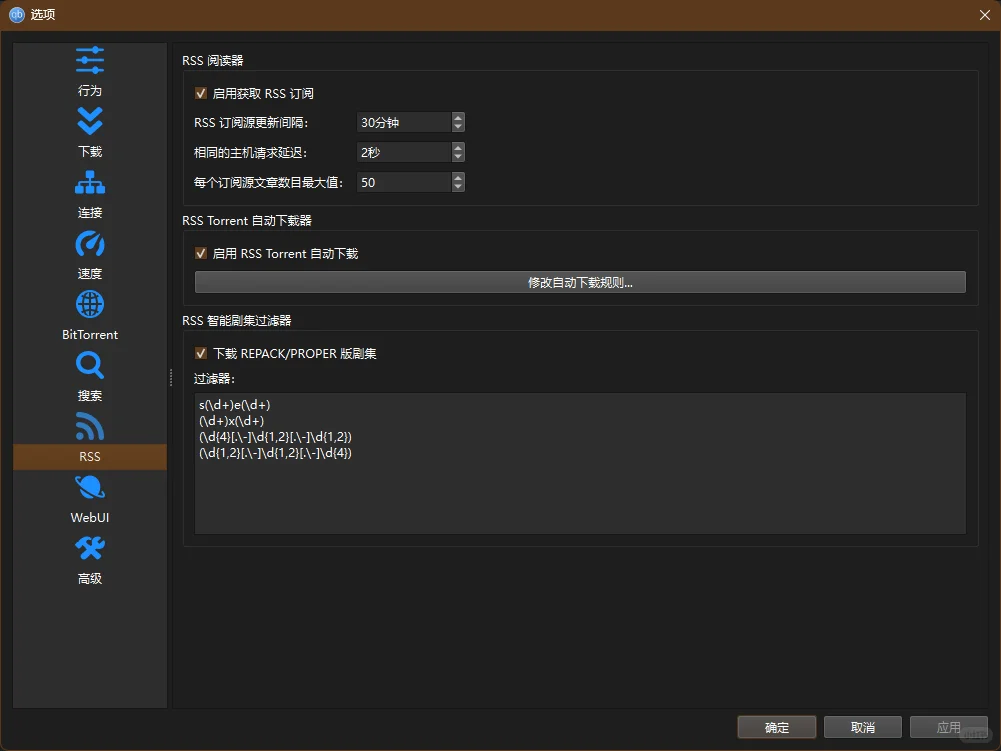Click the sidebar splitter handle
Image resolution: width=1001 pixels, height=751 pixels.
pyautogui.click(x=170, y=377)
